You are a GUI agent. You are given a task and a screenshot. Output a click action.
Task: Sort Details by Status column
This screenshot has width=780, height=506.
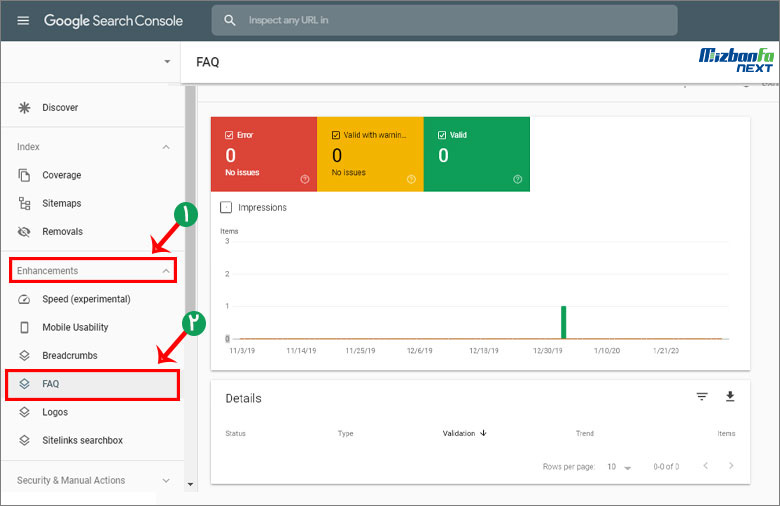[x=235, y=433]
